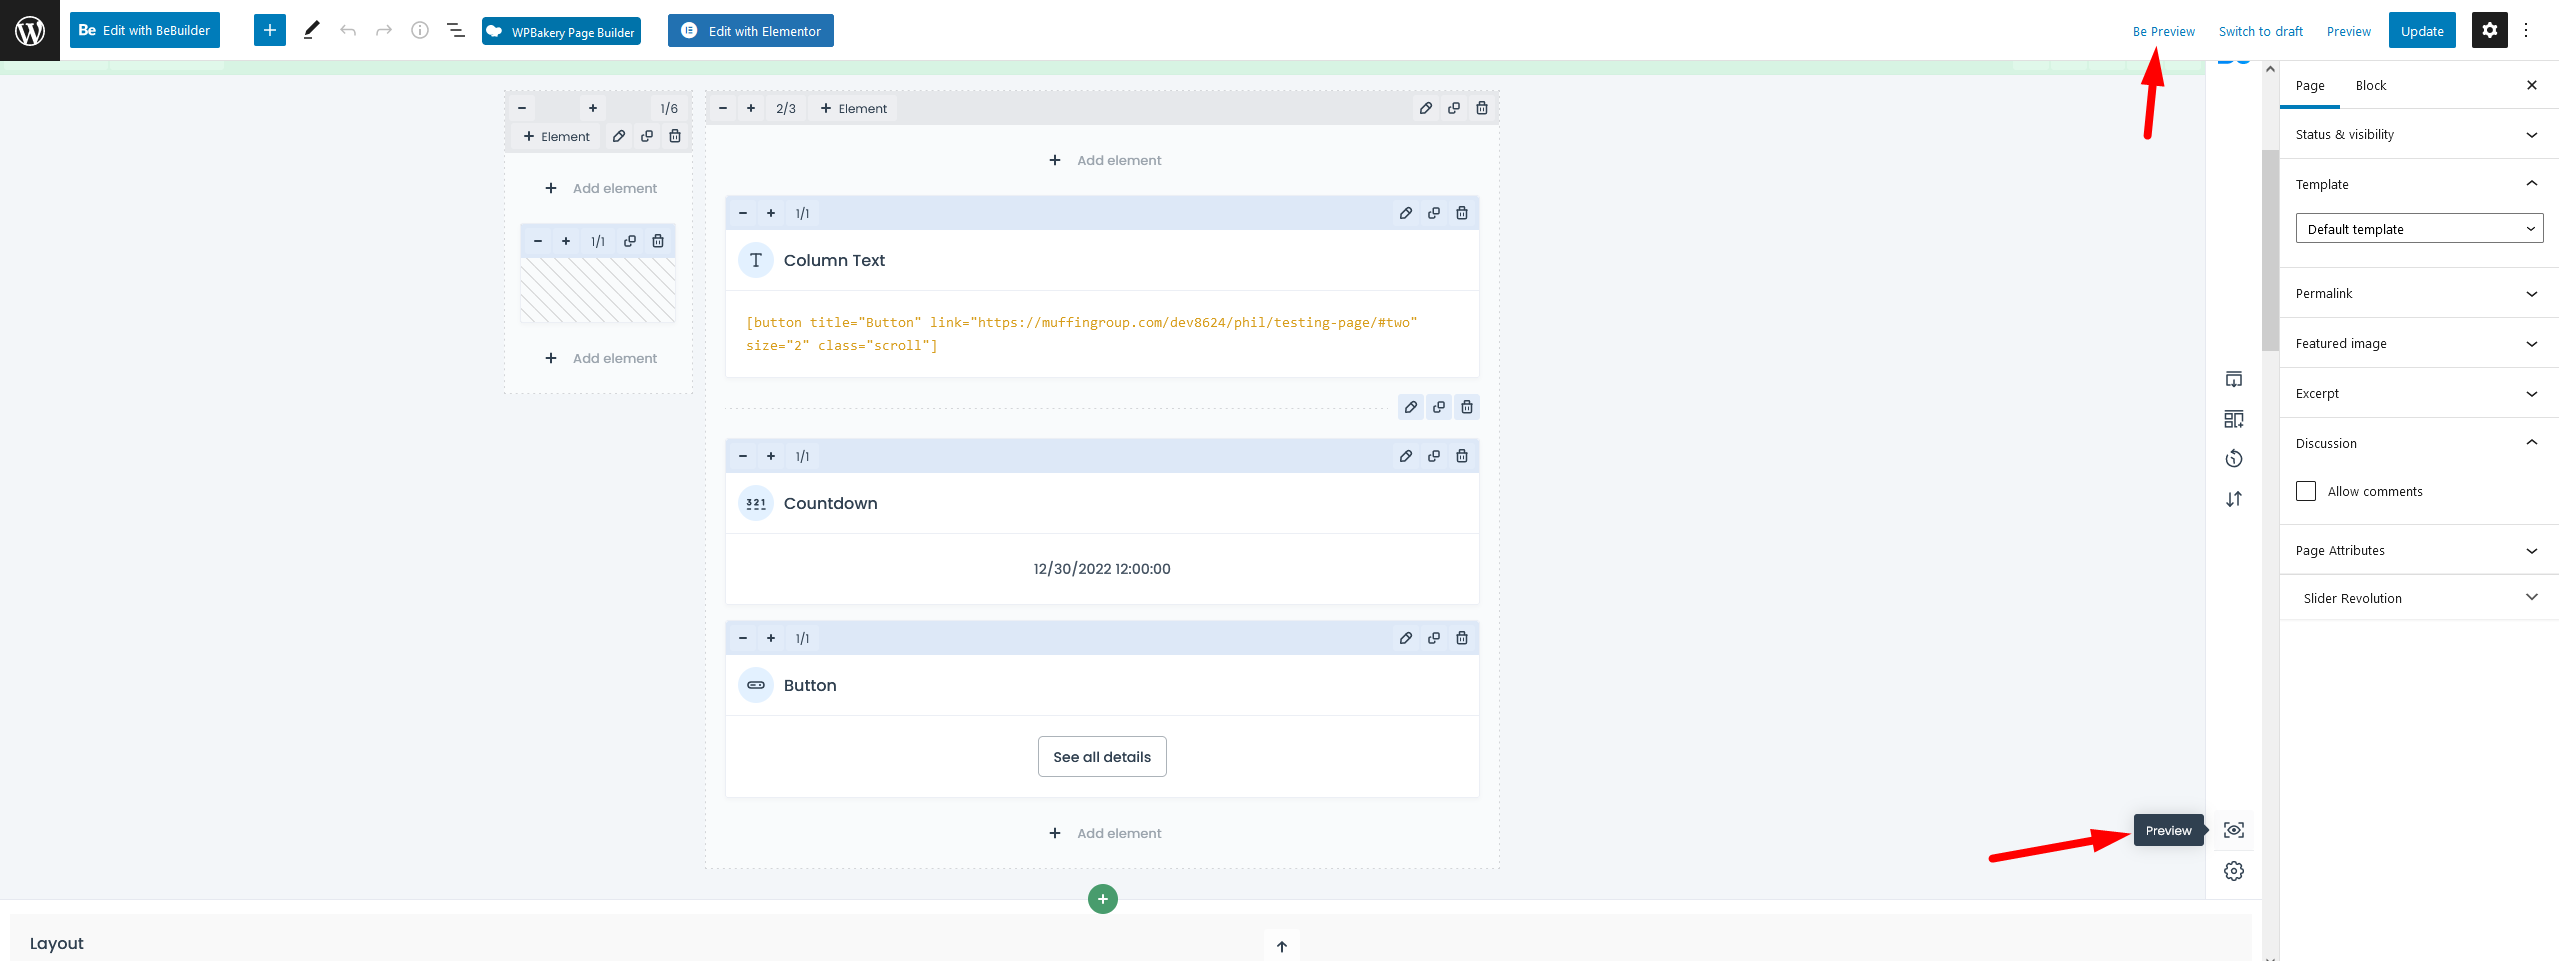Open the block inserter plus button
The height and width of the screenshot is (961, 2559).
point(270,30)
